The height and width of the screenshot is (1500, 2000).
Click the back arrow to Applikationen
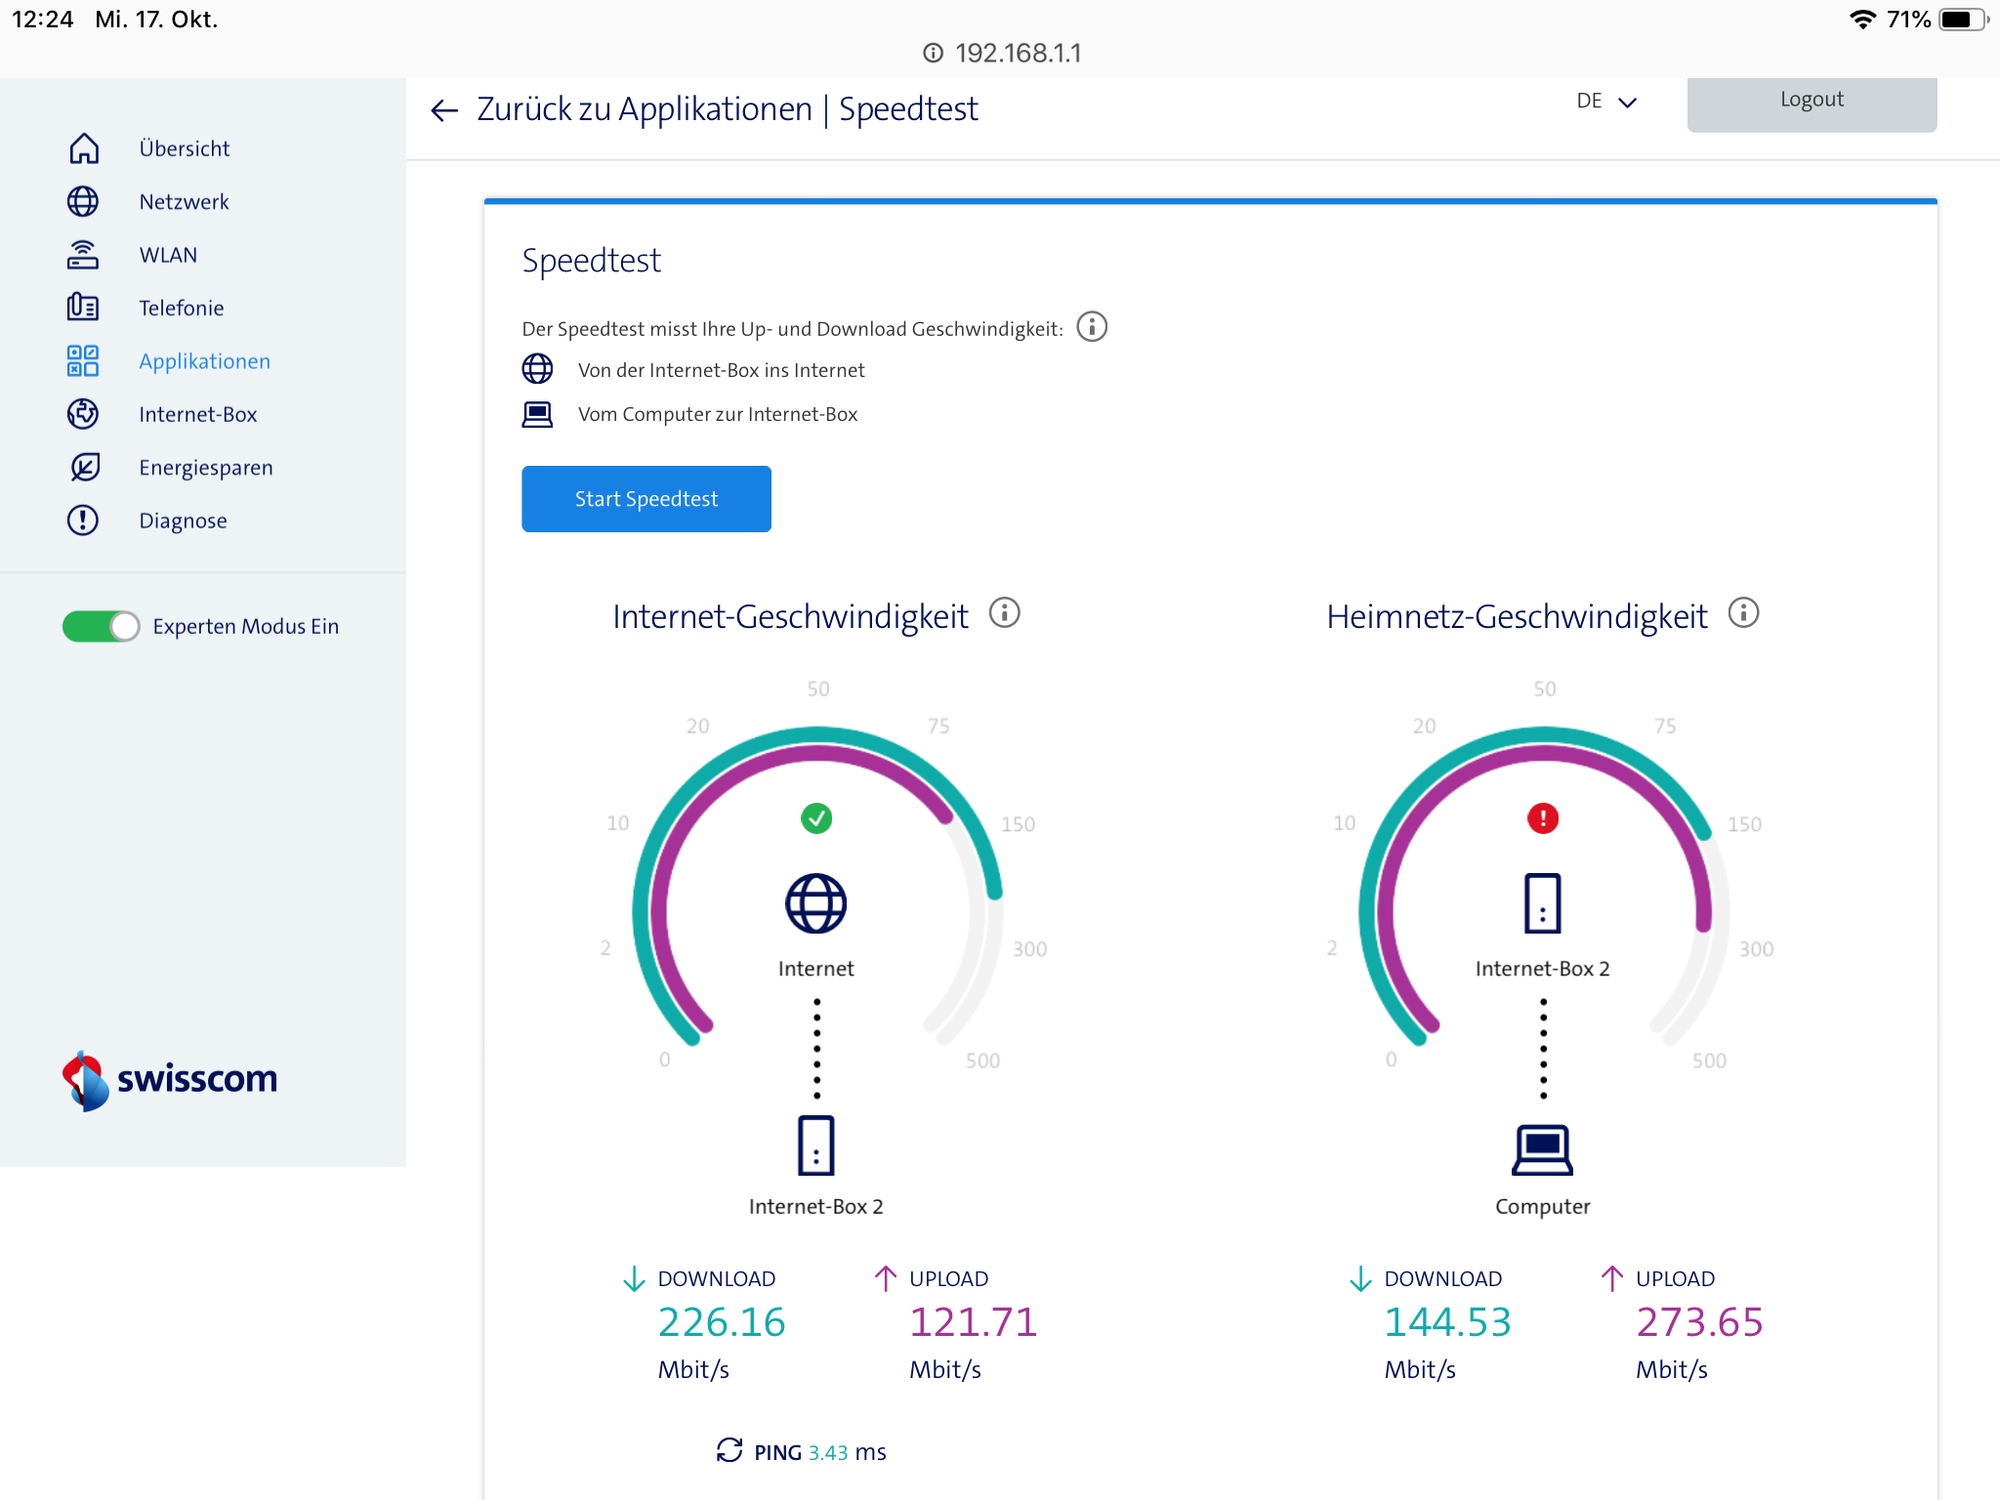(x=444, y=110)
